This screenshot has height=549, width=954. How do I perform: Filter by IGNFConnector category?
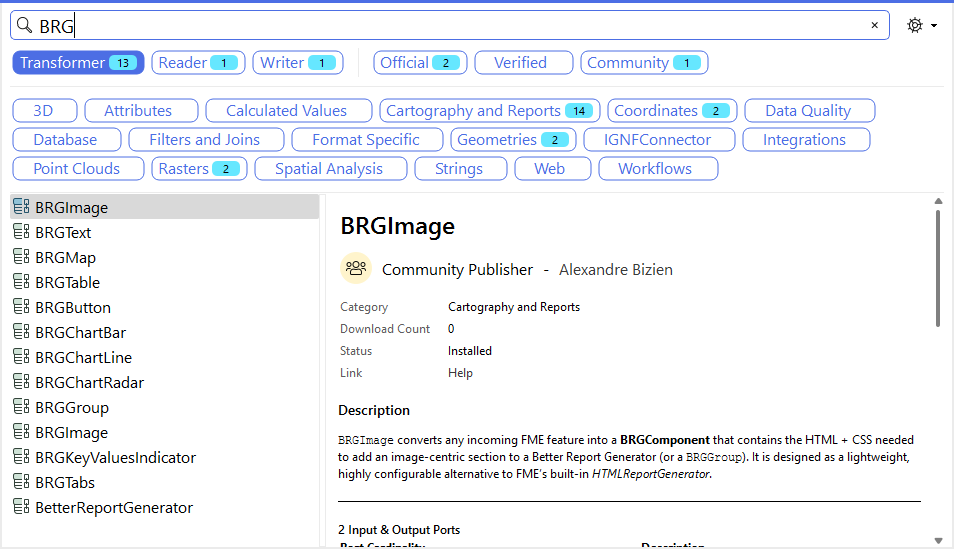point(659,139)
